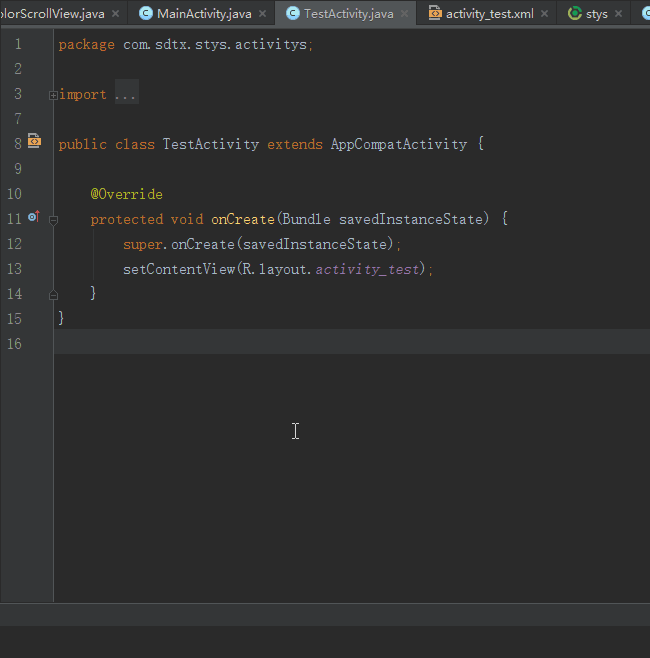The image size is (650, 658).
Task: Click the class icon on TestActivity.java tab
Action: (x=292, y=13)
